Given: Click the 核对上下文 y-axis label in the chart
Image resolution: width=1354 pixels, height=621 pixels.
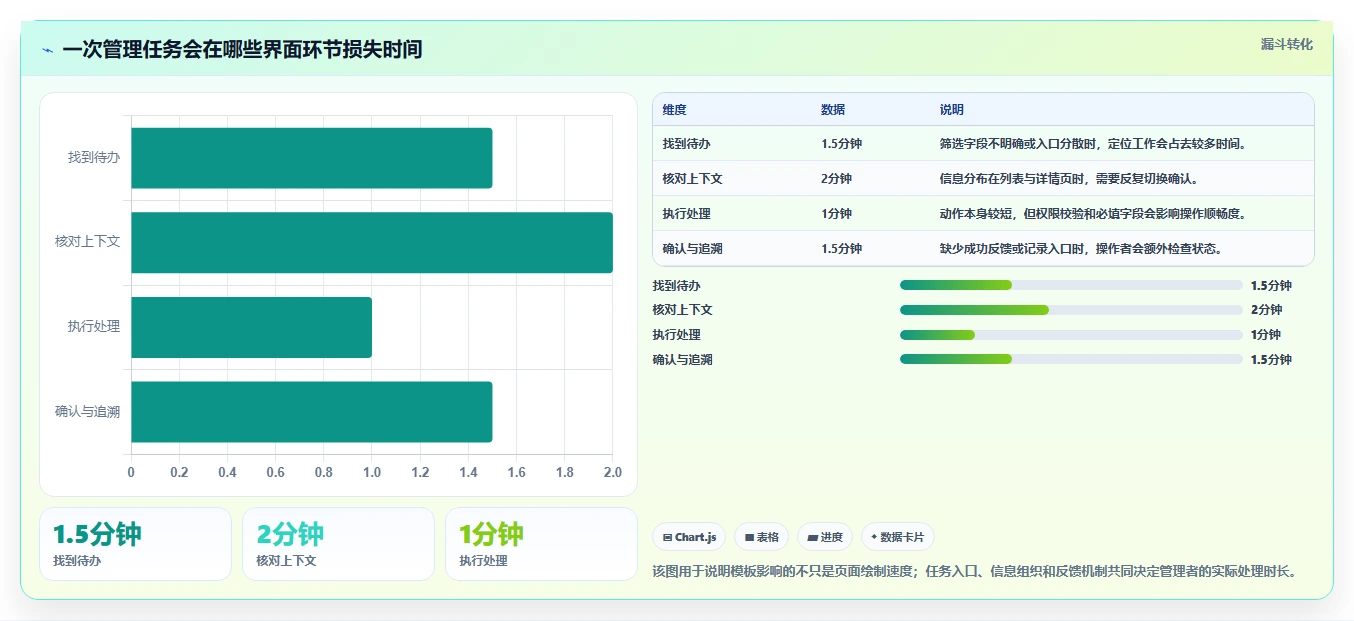Looking at the screenshot, I should [x=88, y=242].
